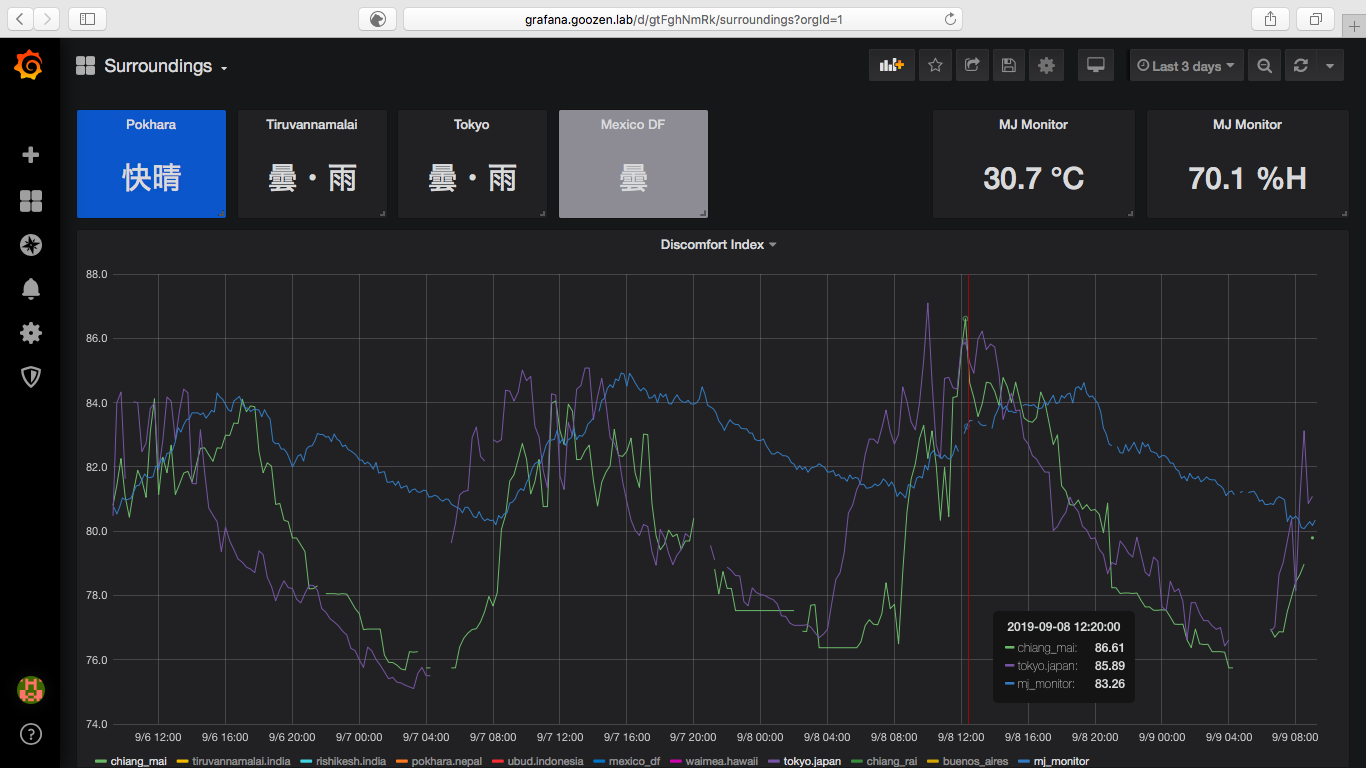Open the Discomfort Index panel menu
Screen dimensions: 1366x768
coord(718,244)
